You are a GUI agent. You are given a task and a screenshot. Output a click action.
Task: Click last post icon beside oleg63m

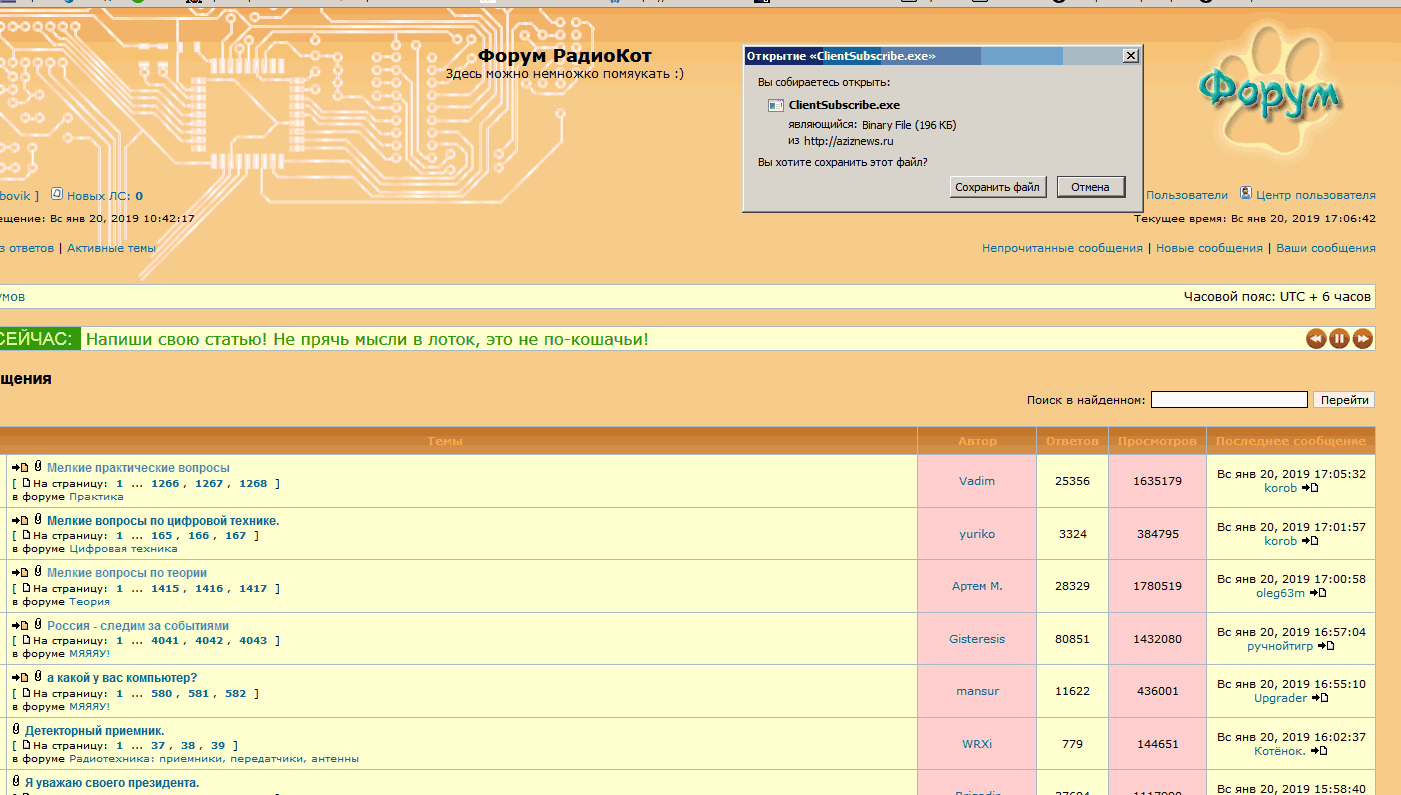point(1318,593)
